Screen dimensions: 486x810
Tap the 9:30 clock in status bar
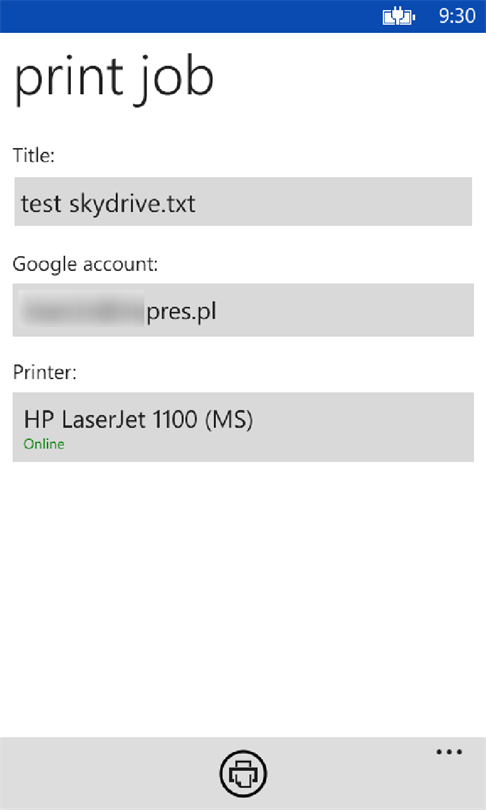click(x=457, y=17)
